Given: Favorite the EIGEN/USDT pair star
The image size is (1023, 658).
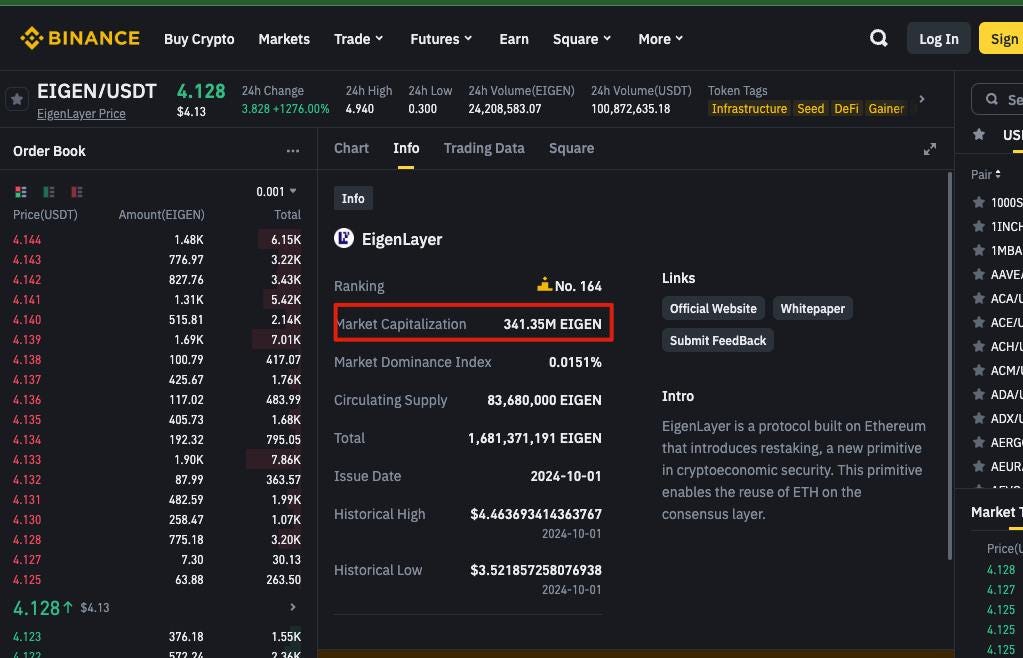Looking at the screenshot, I should pos(17,99).
